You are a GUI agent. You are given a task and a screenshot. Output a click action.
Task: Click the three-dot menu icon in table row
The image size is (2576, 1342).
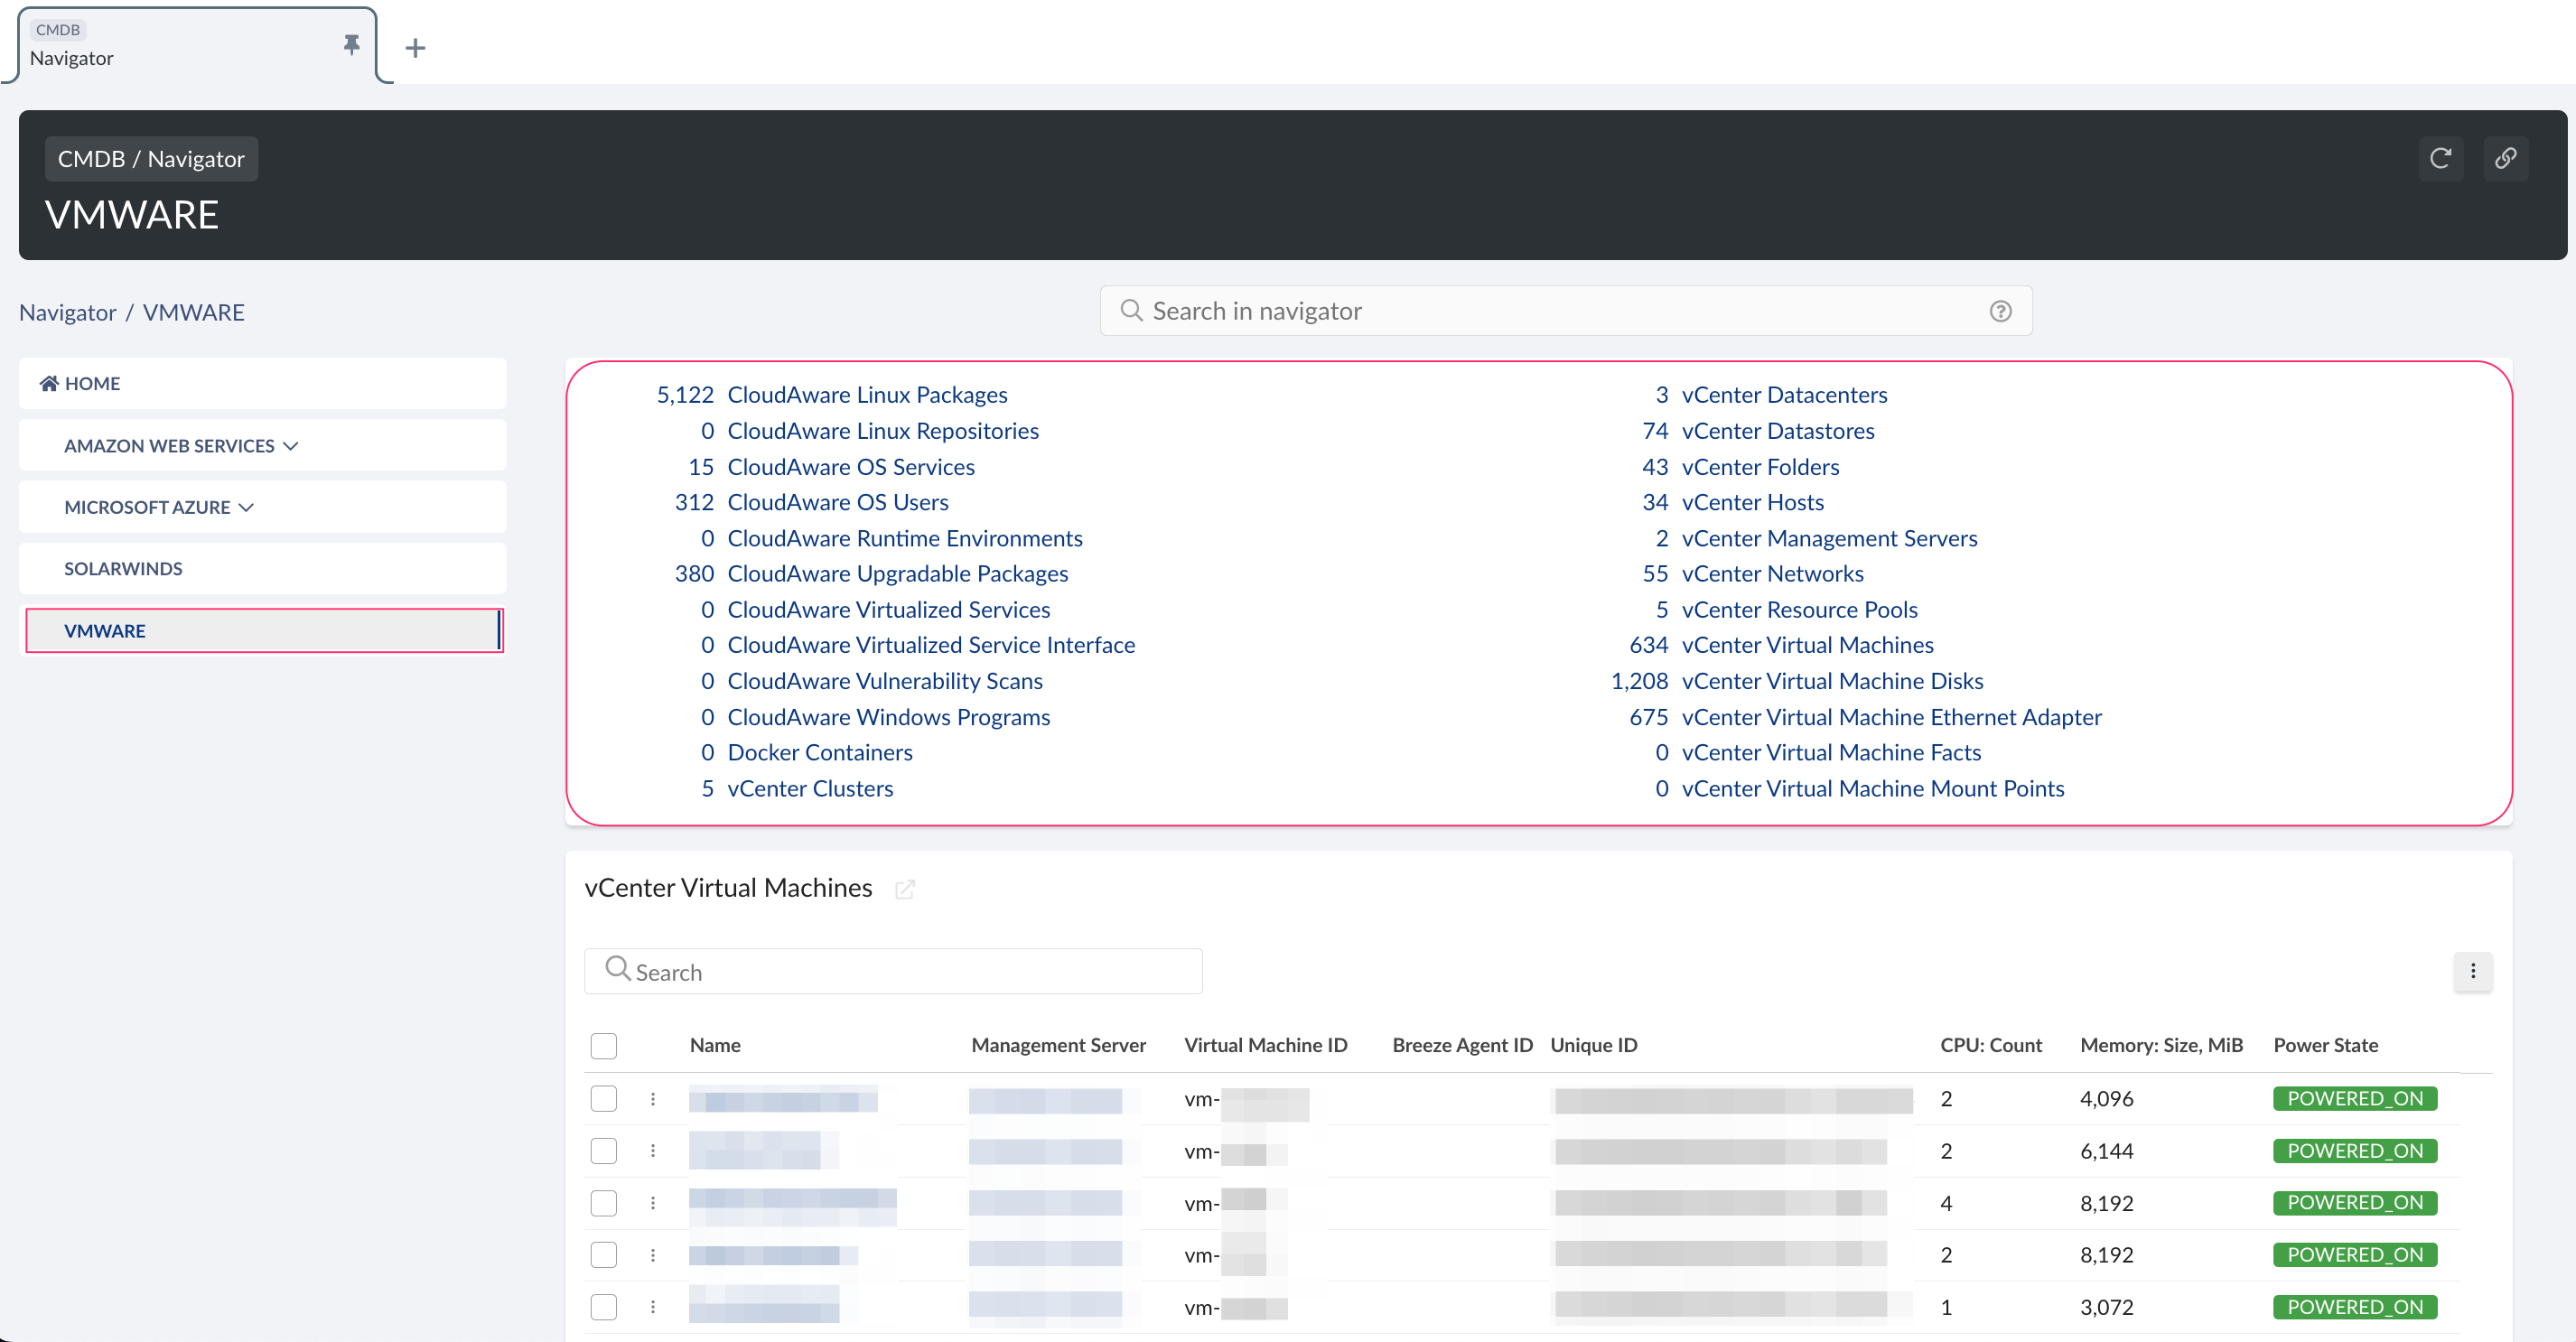click(x=656, y=1100)
